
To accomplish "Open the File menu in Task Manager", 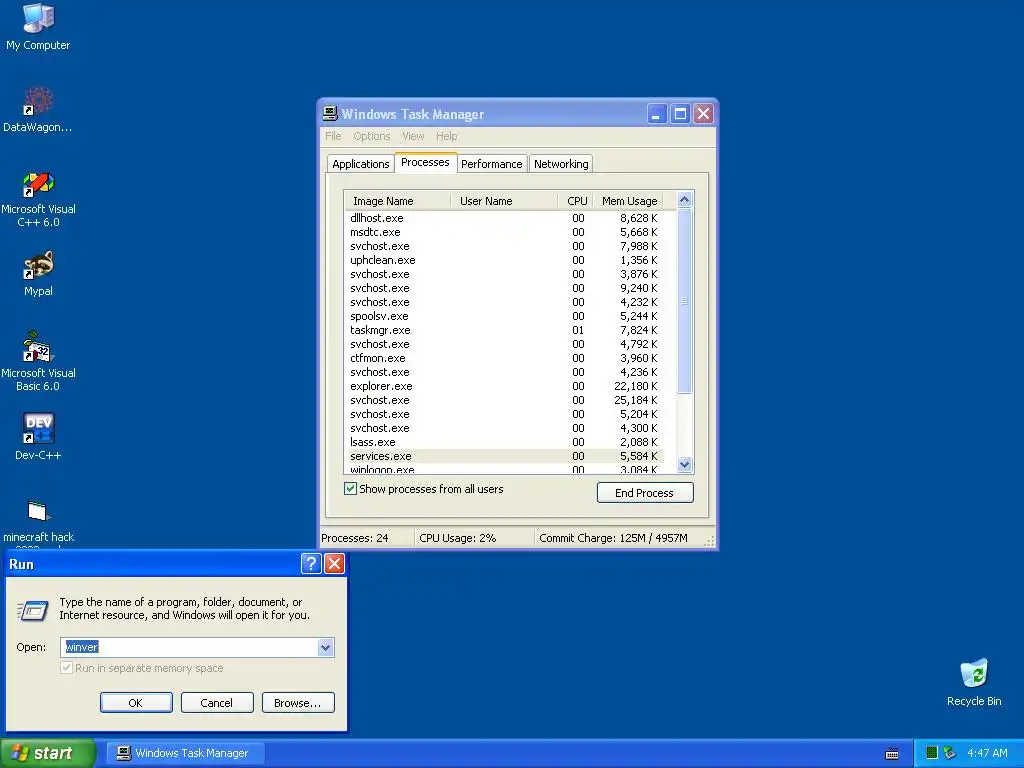I will coord(333,136).
